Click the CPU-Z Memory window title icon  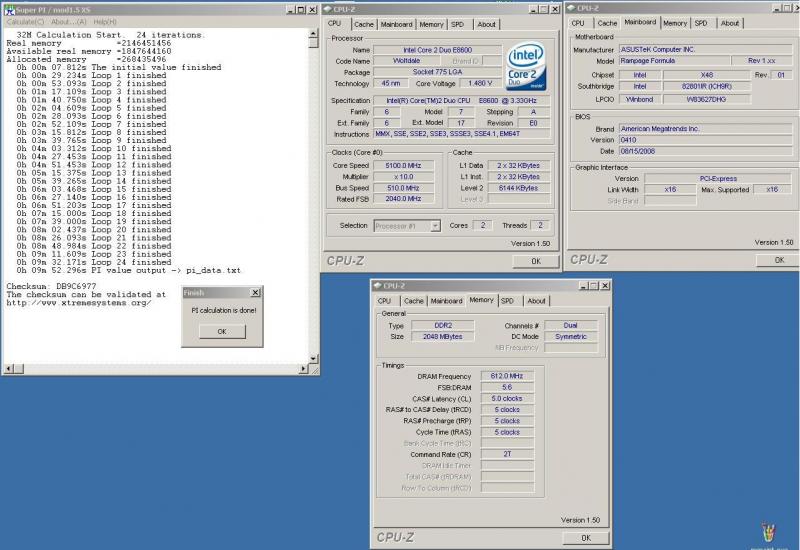click(378, 286)
